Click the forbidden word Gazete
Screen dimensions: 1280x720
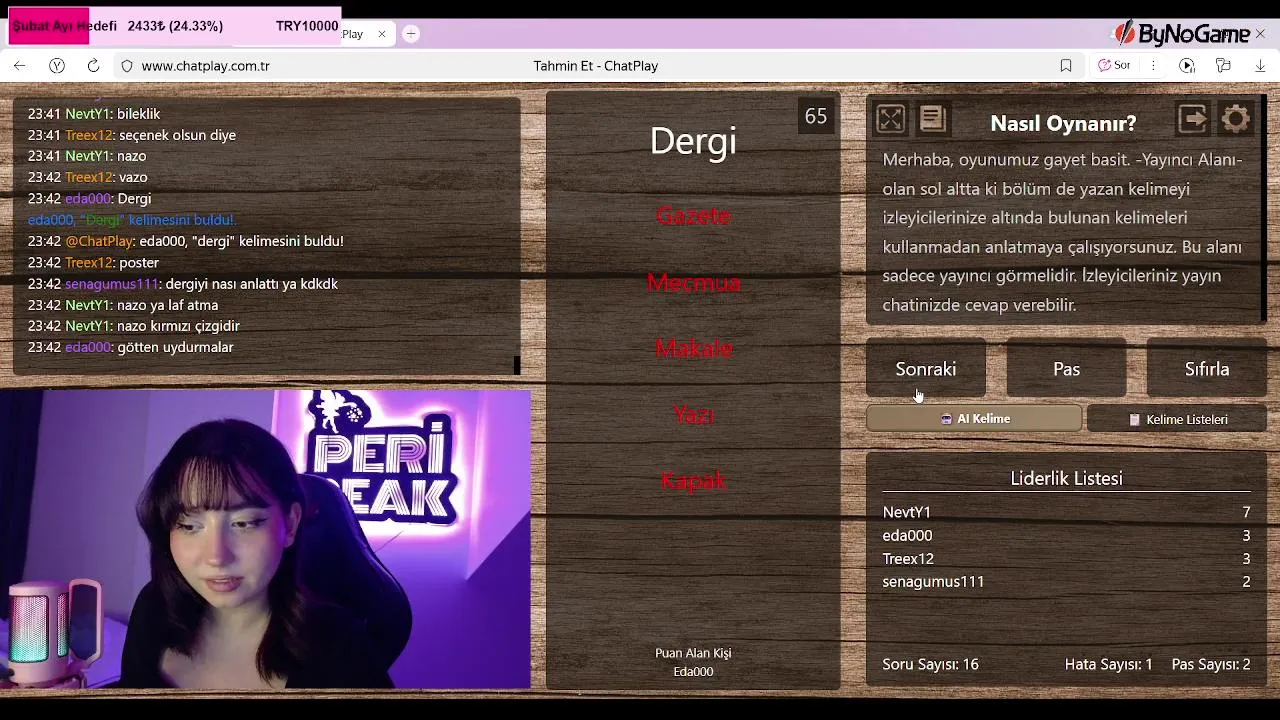click(x=693, y=216)
